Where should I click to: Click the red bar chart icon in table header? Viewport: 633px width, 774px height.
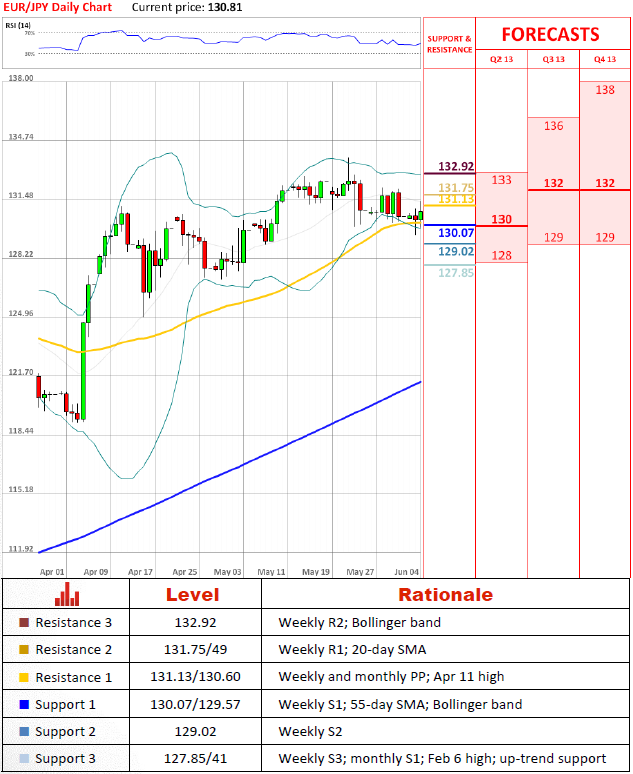tap(67, 594)
